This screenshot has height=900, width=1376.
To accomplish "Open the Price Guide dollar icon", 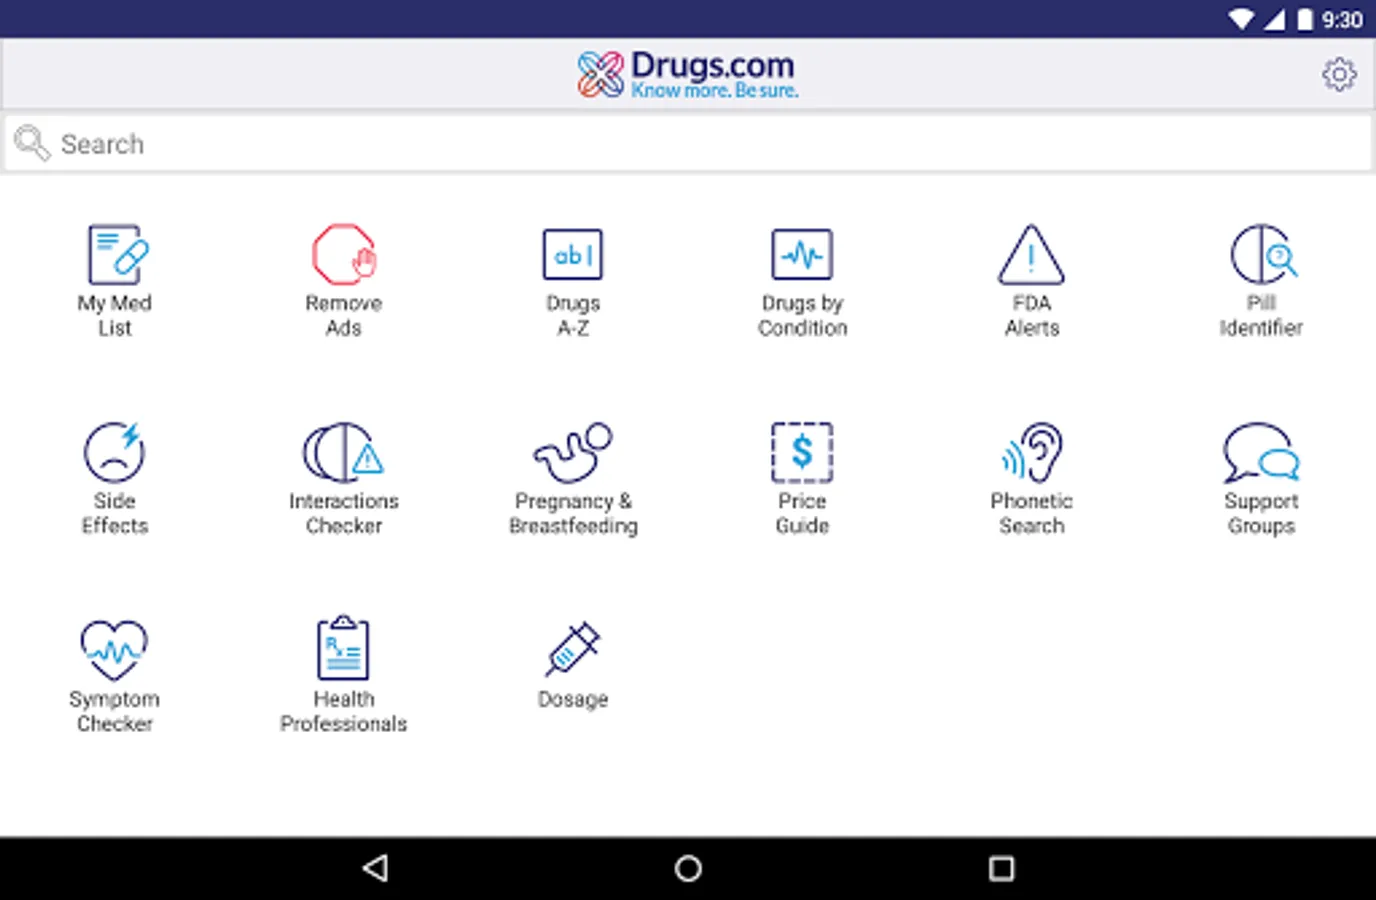I will [802, 452].
